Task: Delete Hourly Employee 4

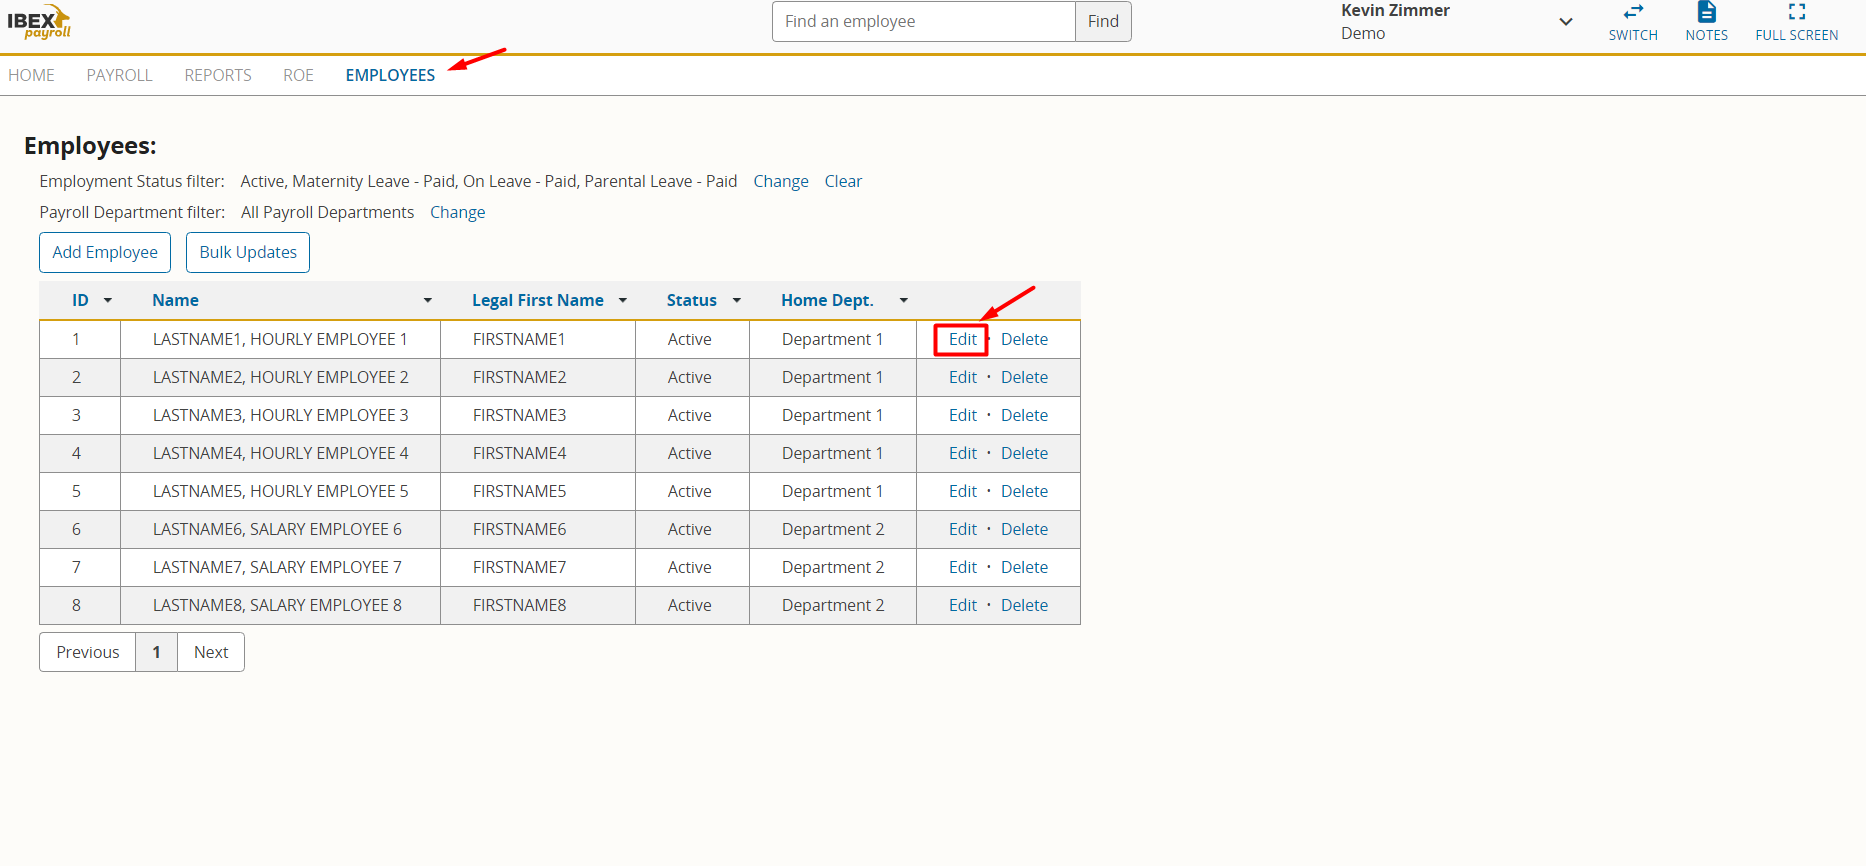Action: pos(1025,453)
